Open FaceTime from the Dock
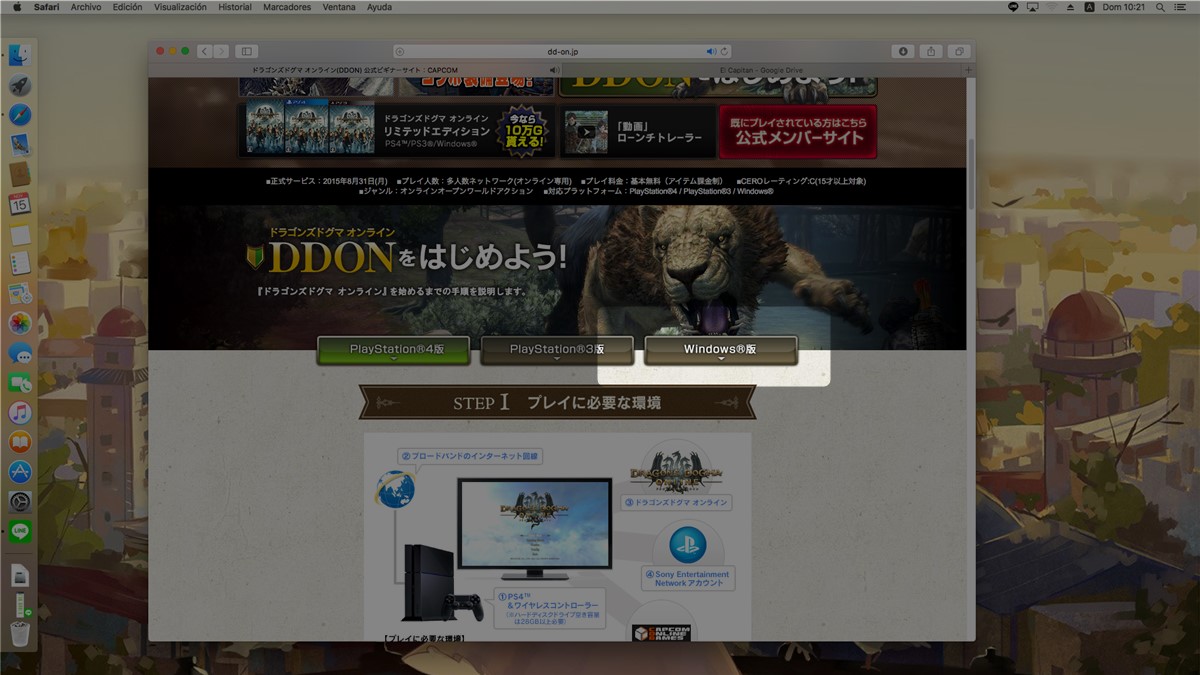This screenshot has width=1200, height=675. coord(20,383)
